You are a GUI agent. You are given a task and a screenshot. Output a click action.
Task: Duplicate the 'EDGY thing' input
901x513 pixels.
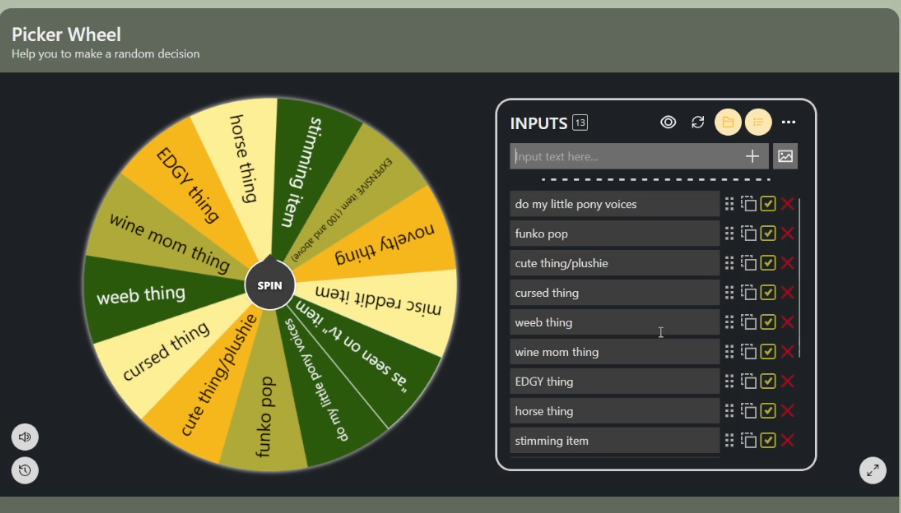tap(748, 382)
